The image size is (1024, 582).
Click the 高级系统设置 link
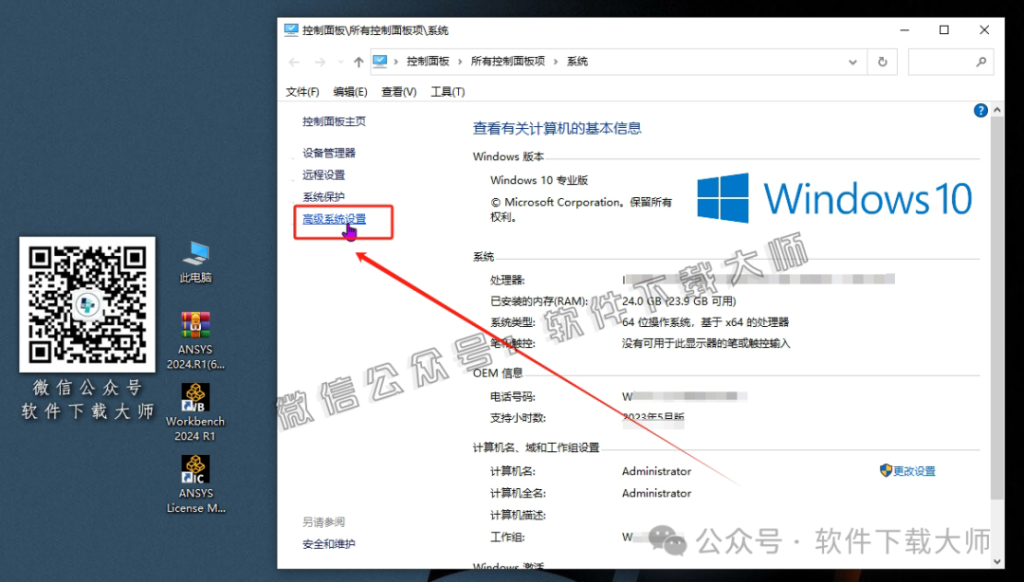pos(334,219)
